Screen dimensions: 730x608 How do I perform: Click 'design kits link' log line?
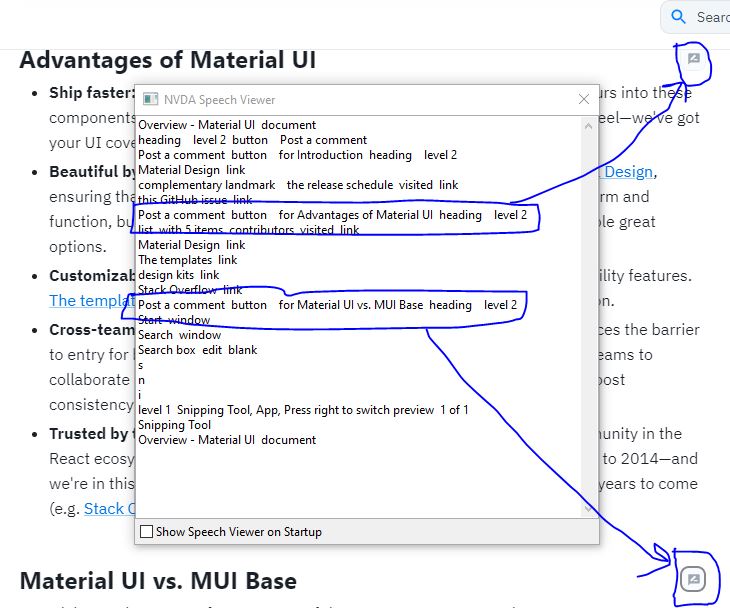click(x=178, y=275)
